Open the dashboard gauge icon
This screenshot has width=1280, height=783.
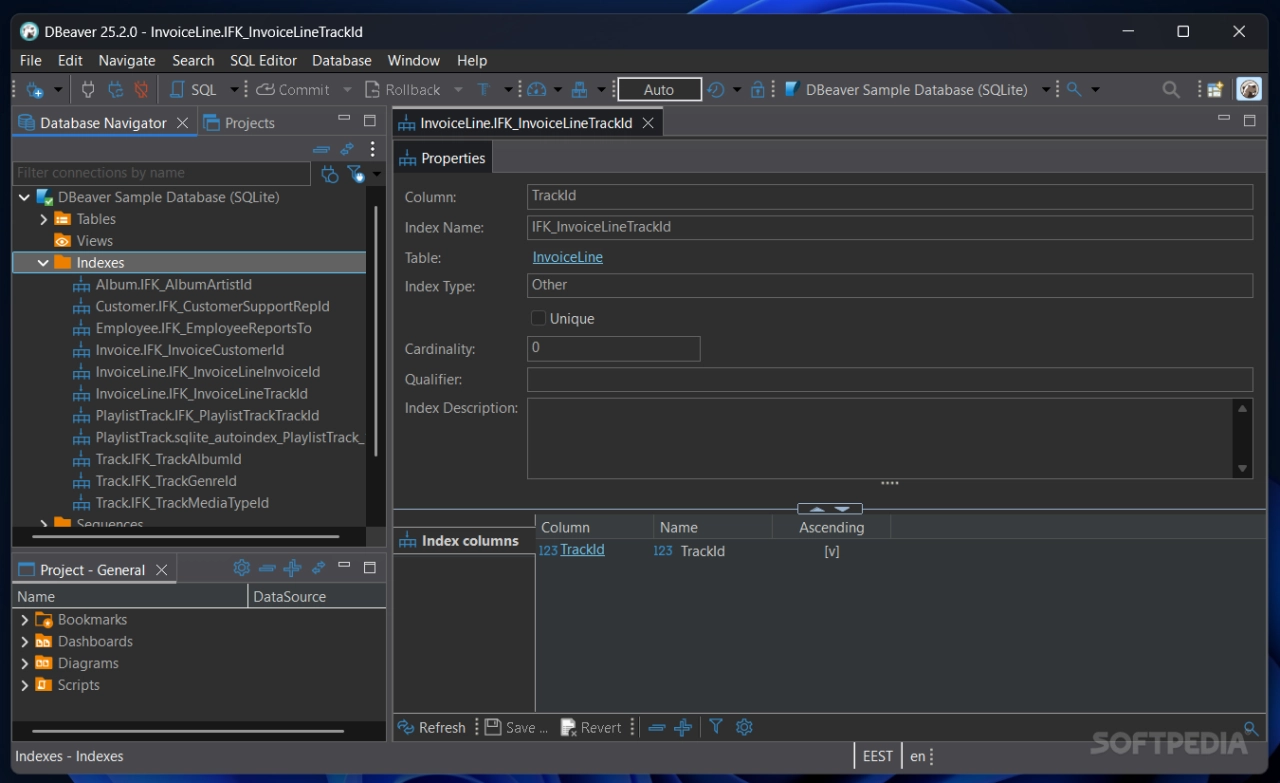[x=536, y=90]
